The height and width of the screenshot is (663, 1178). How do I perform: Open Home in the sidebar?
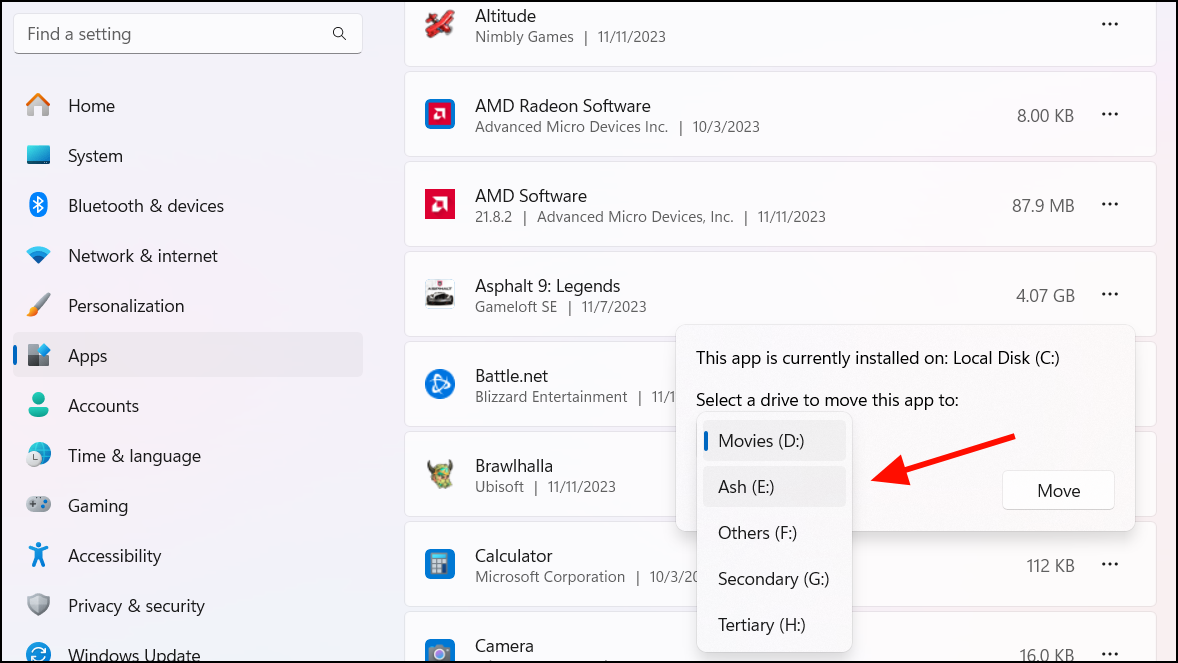click(188, 105)
